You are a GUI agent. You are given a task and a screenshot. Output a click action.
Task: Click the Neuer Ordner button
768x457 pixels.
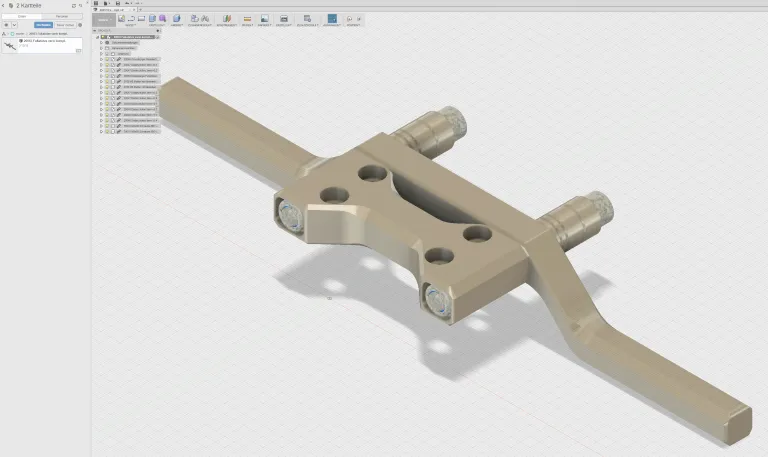[65, 25]
